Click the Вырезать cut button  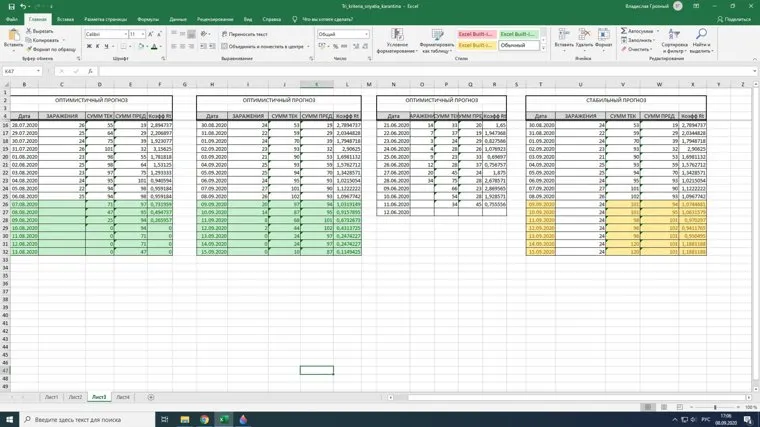pyautogui.click(x=40, y=31)
